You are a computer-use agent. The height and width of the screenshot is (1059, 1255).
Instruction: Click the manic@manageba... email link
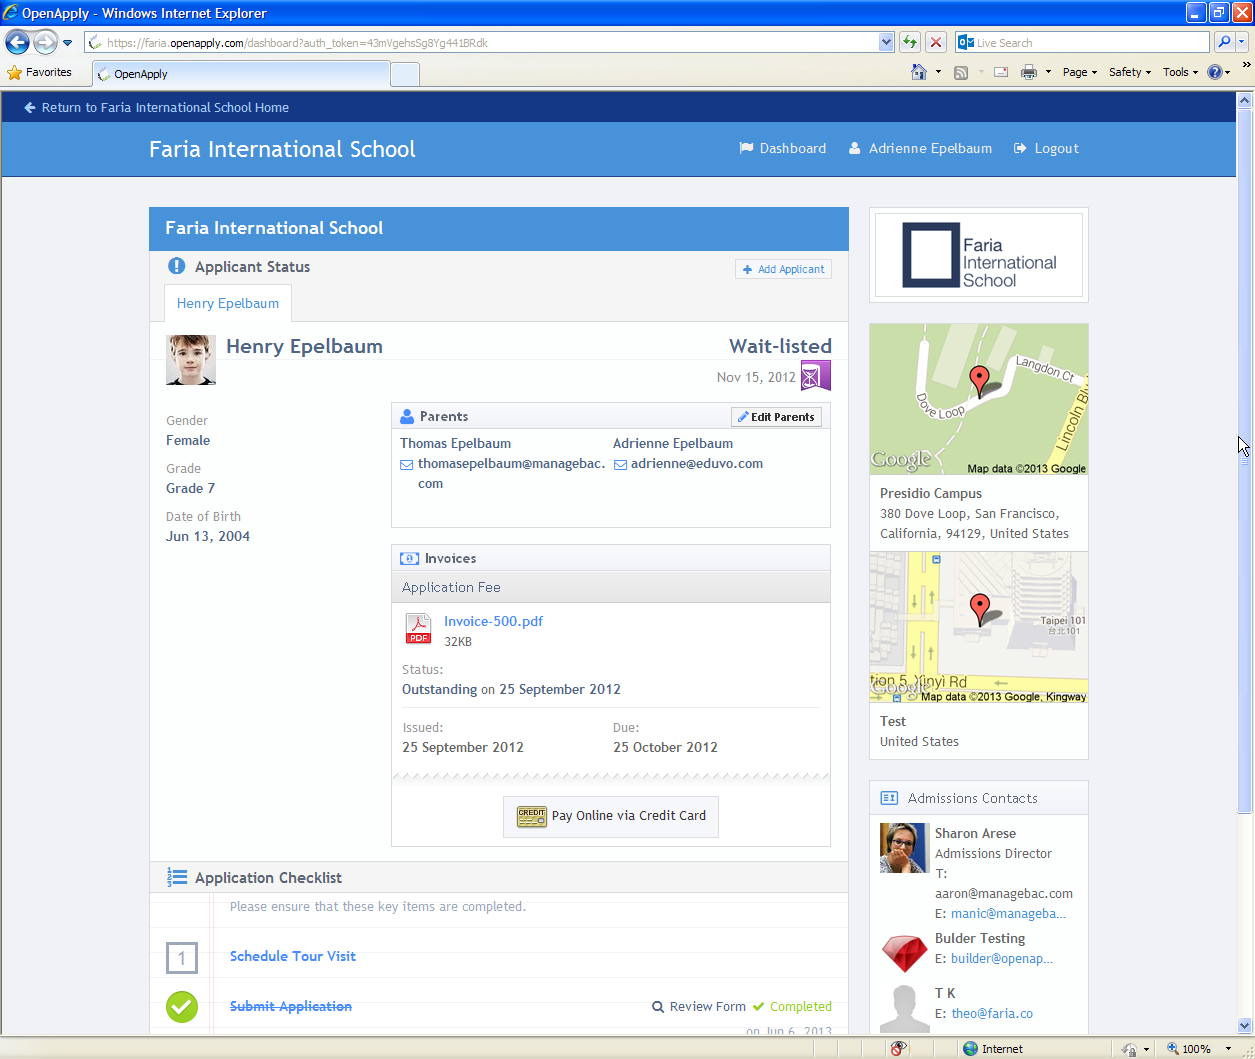point(1008,913)
